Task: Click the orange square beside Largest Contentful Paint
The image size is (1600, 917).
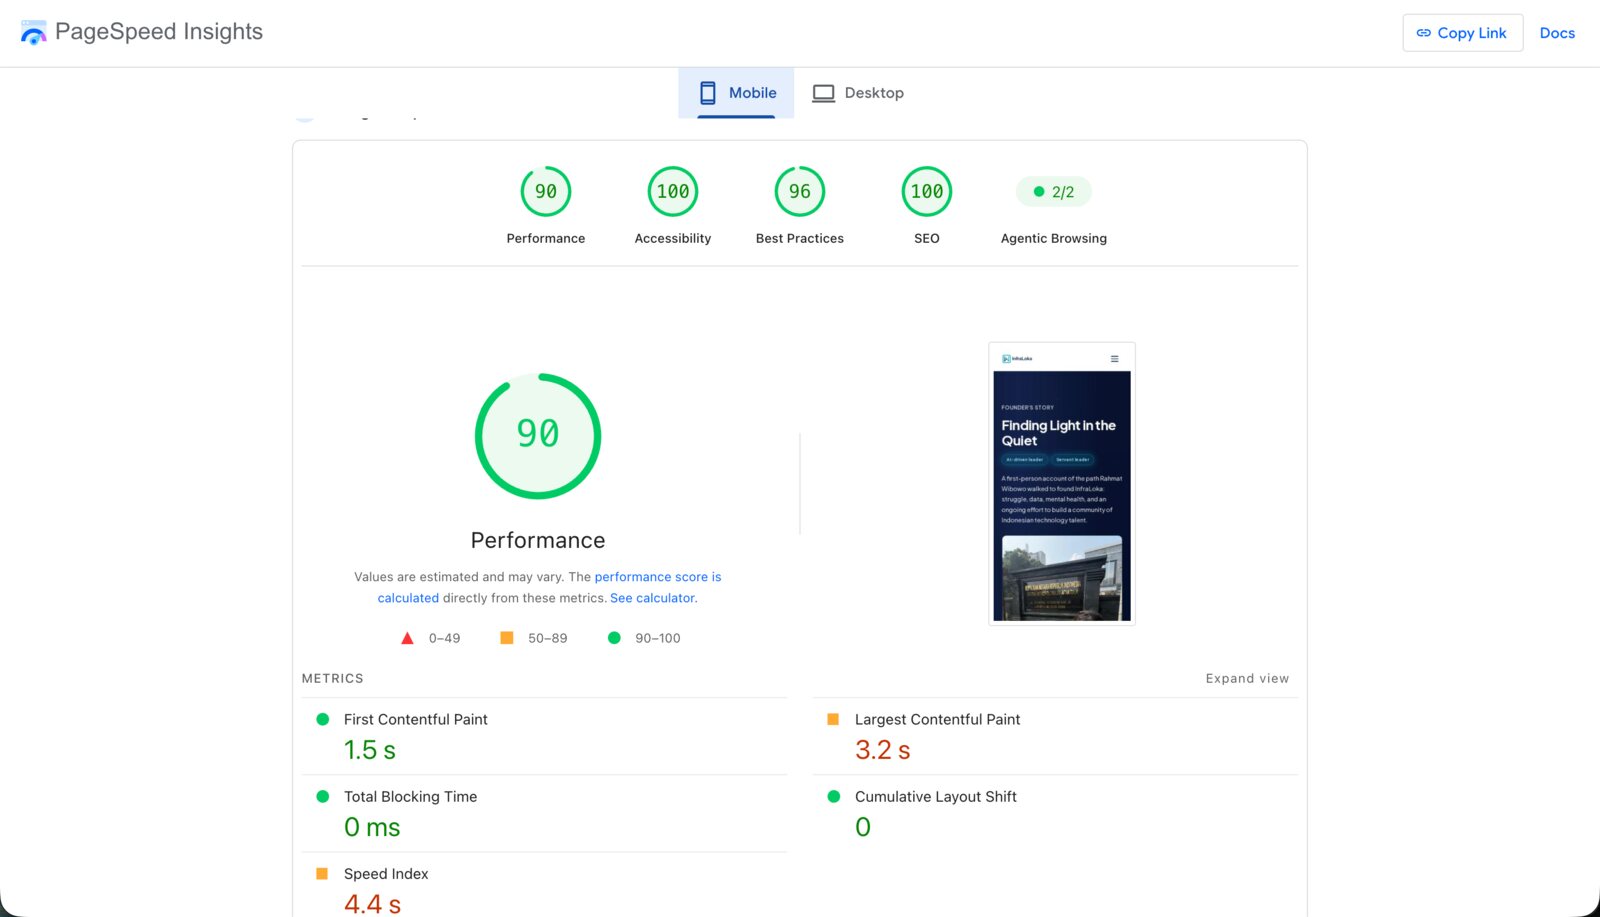Action: tap(833, 719)
